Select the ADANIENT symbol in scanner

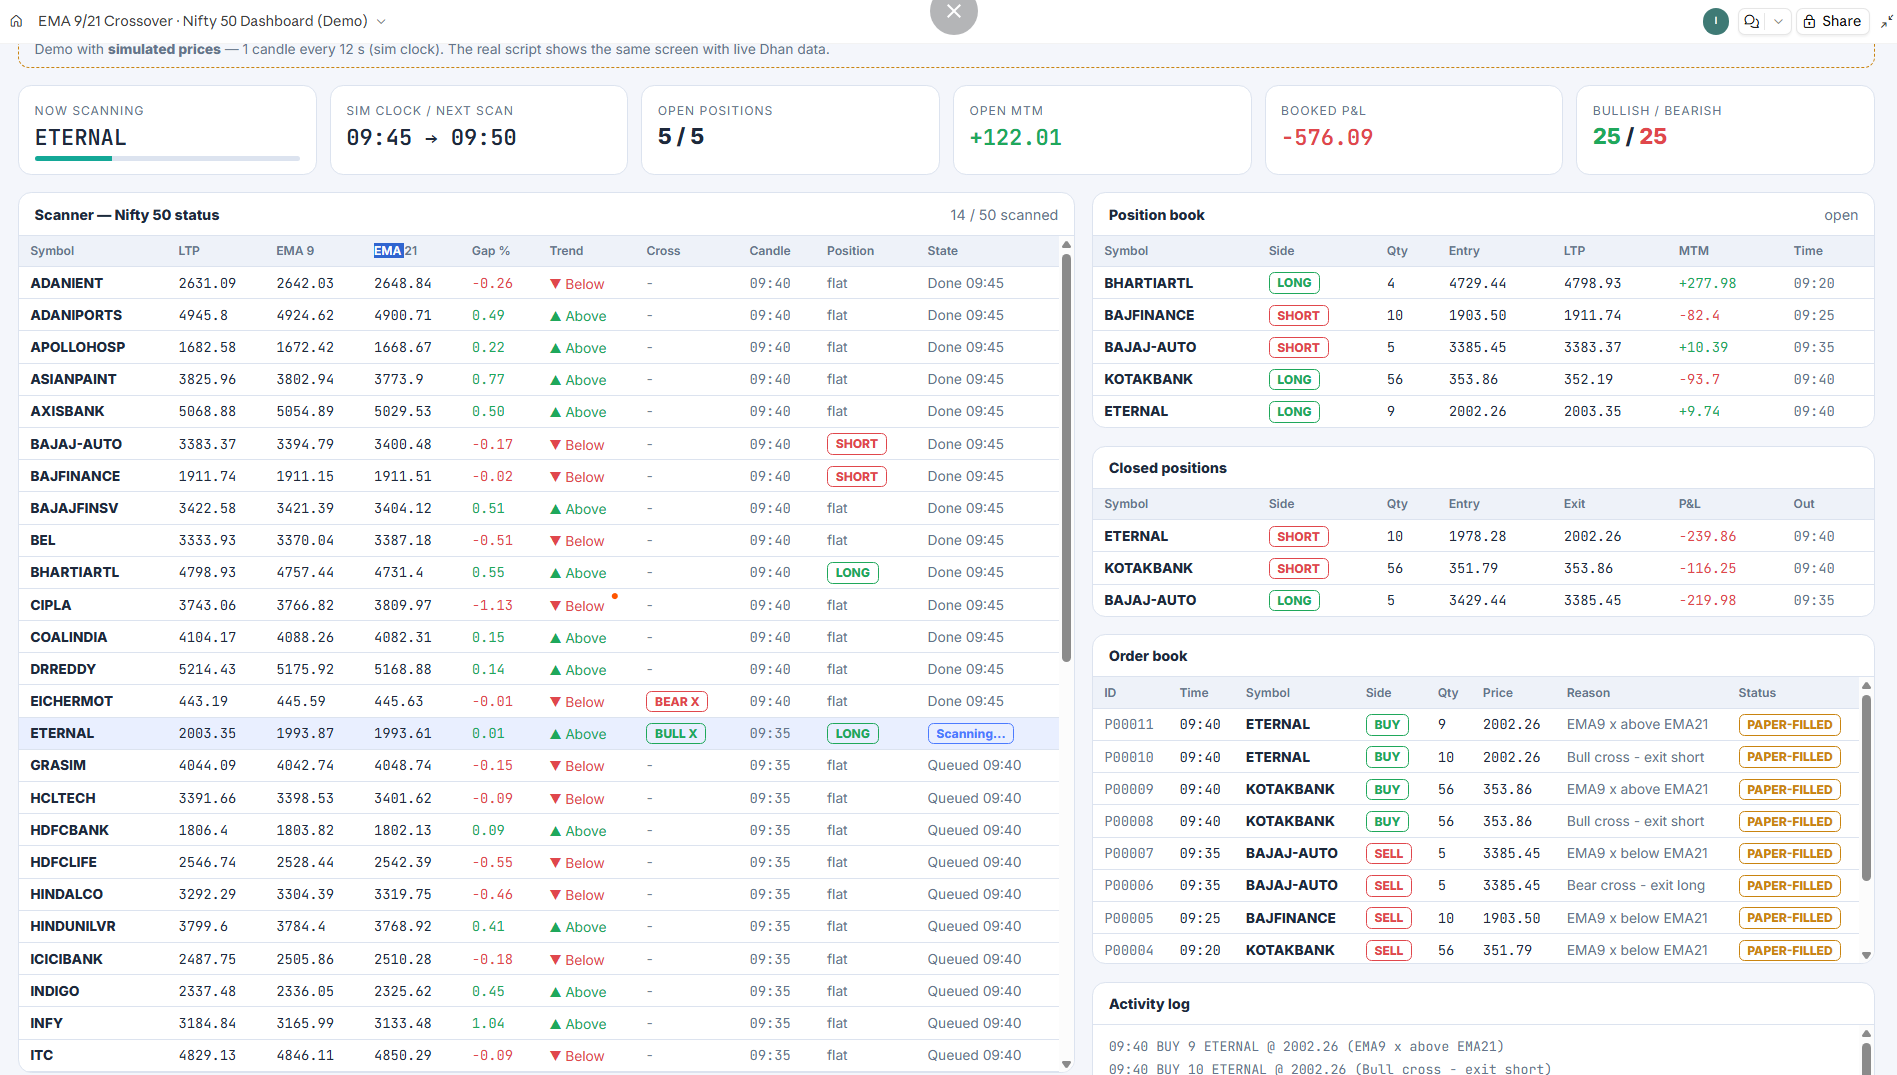click(x=67, y=283)
